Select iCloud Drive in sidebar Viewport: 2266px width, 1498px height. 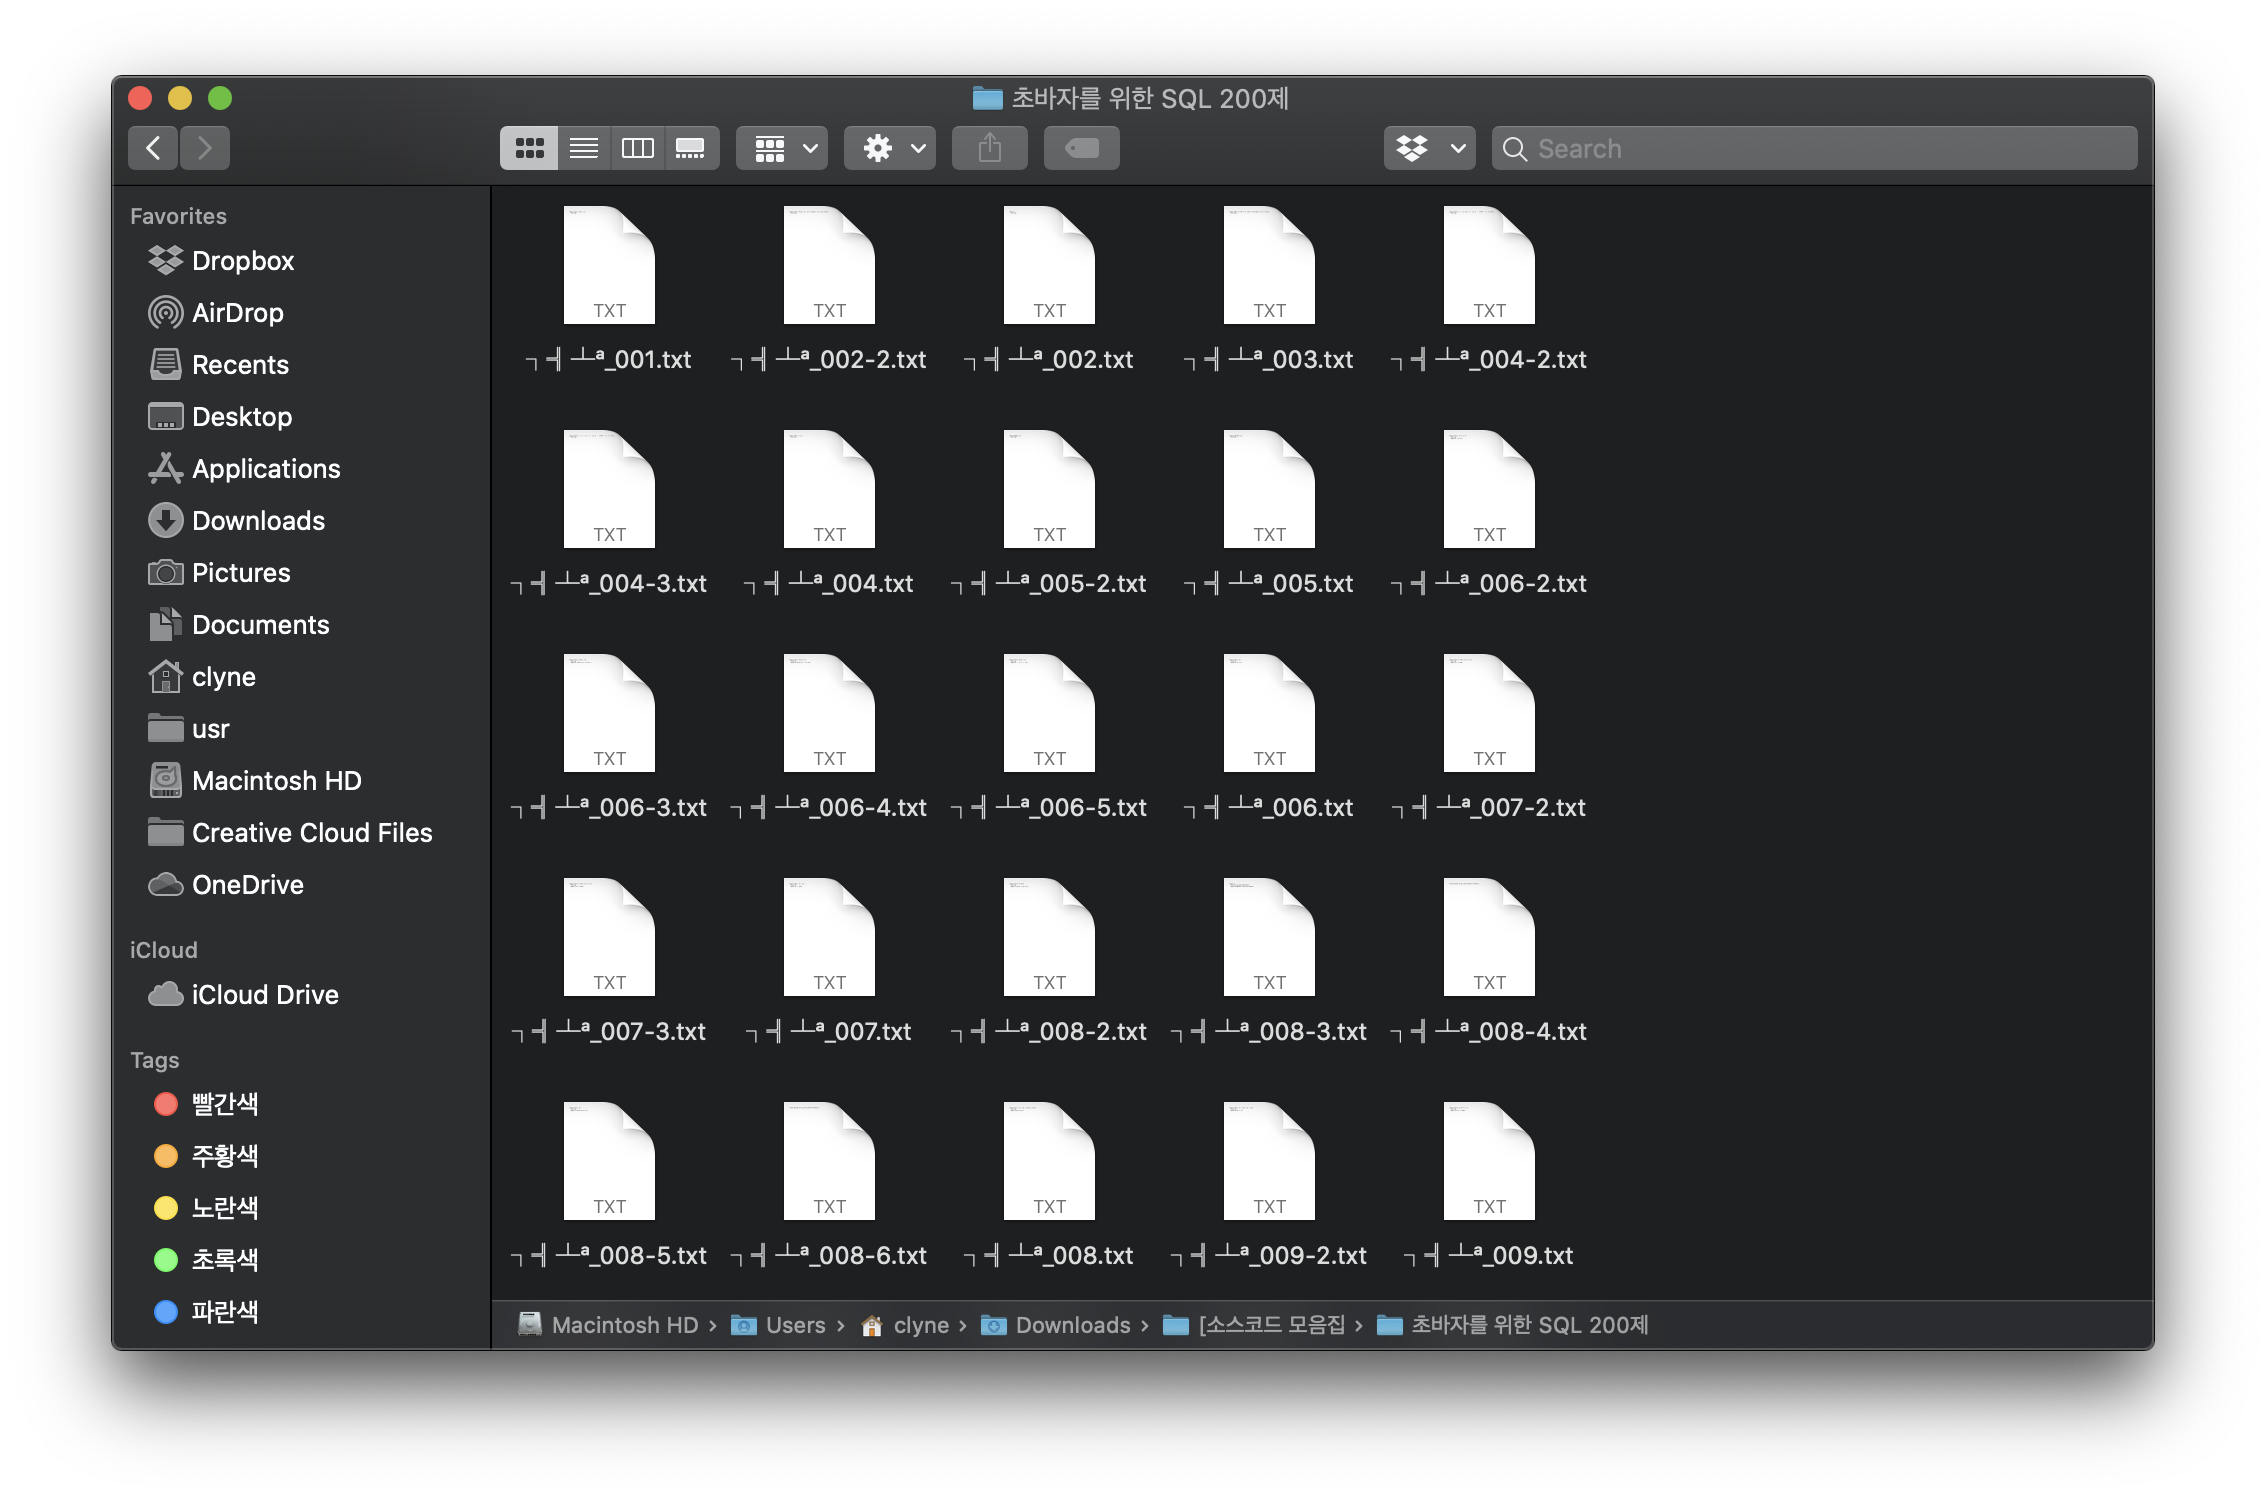[x=264, y=995]
